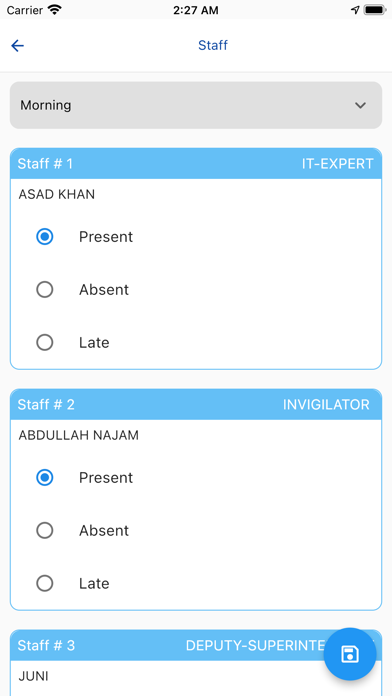Tap the back arrow icon
The image size is (392, 696).
pos(17,46)
